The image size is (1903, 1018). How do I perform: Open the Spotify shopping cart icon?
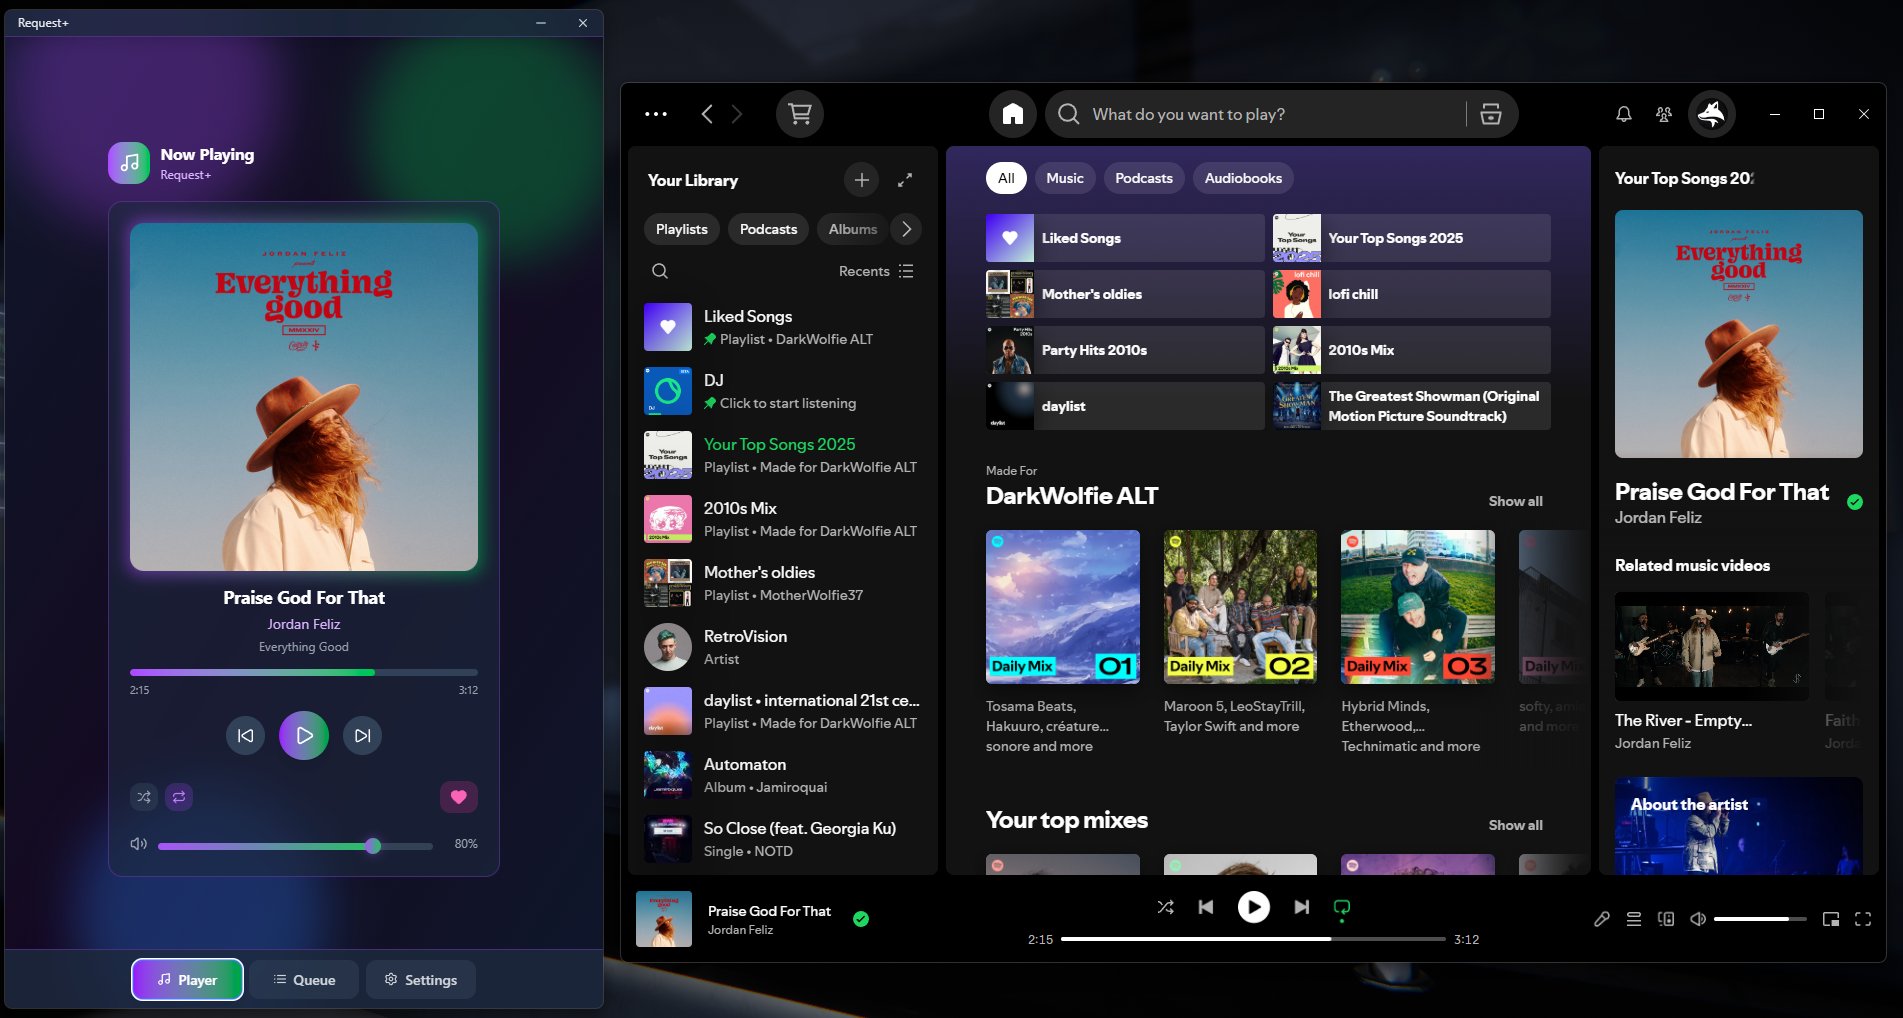(x=800, y=114)
